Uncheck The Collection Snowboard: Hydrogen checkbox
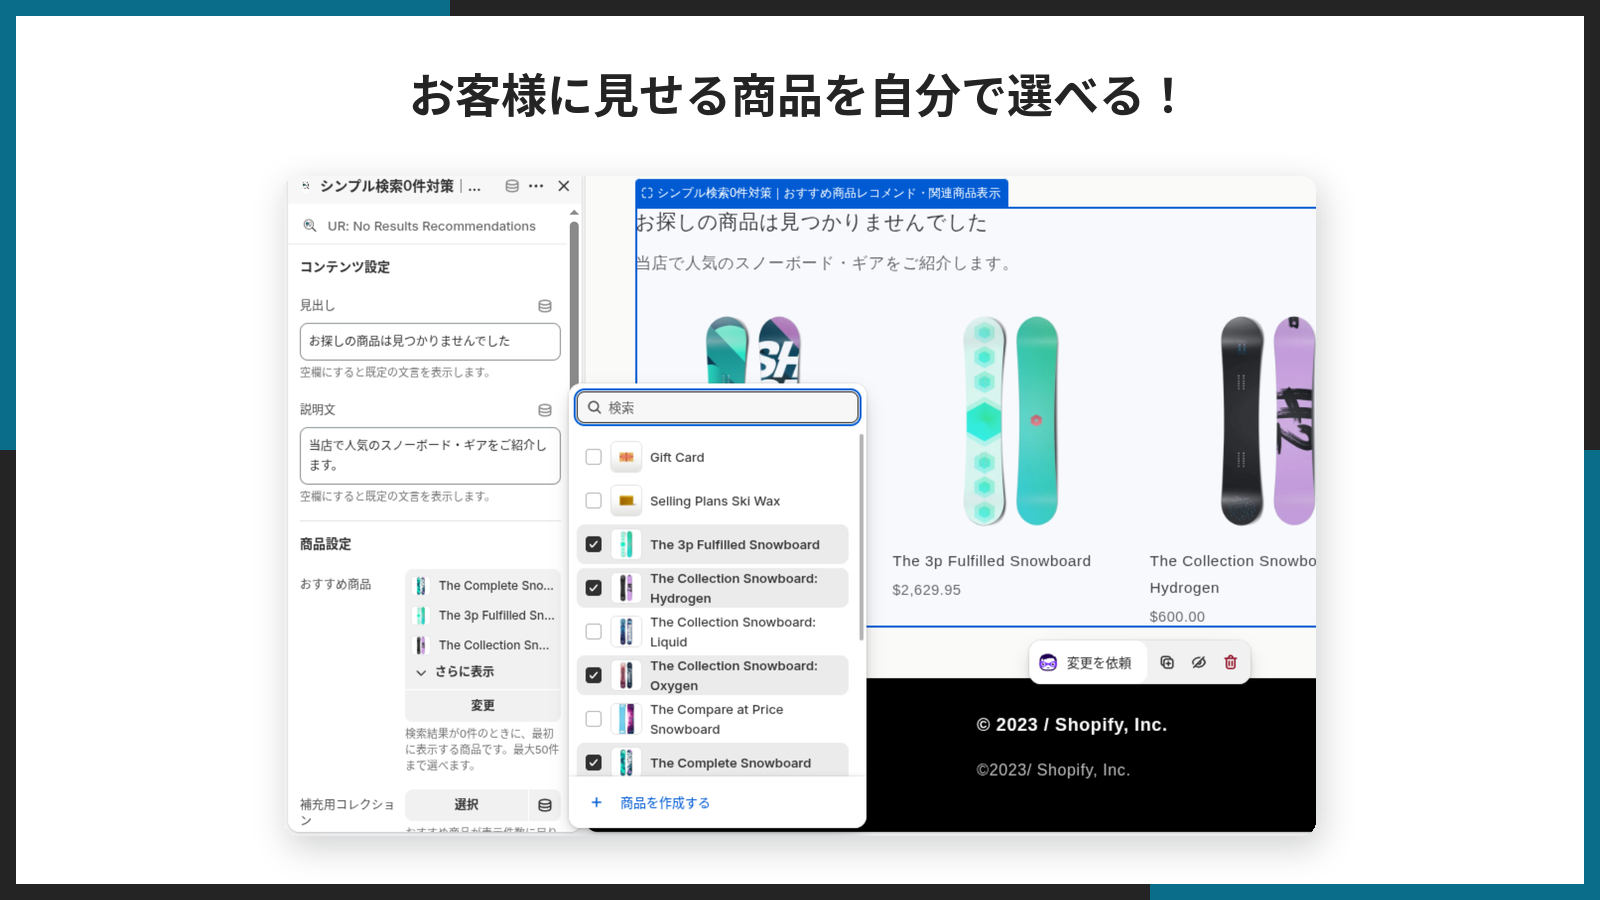This screenshot has width=1600, height=900. pos(594,588)
